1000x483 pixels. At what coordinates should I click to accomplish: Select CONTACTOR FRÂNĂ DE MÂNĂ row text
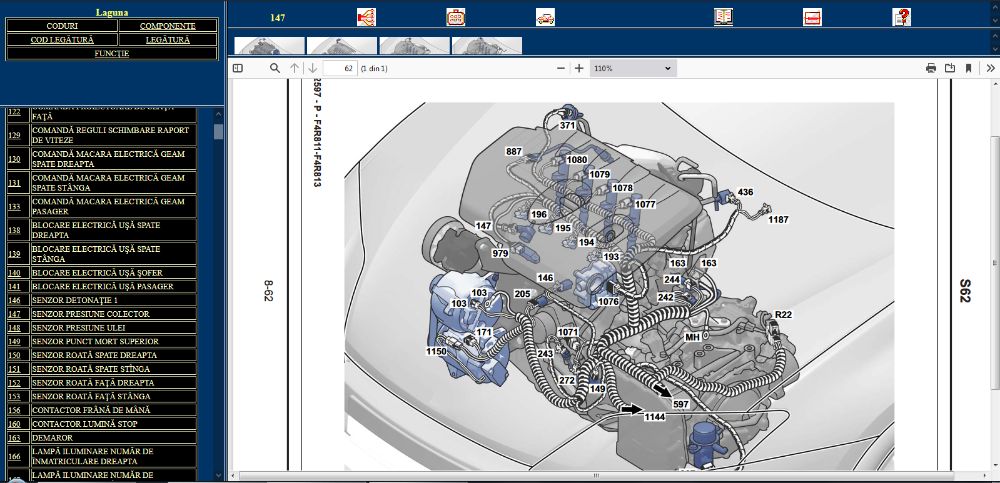pos(91,410)
